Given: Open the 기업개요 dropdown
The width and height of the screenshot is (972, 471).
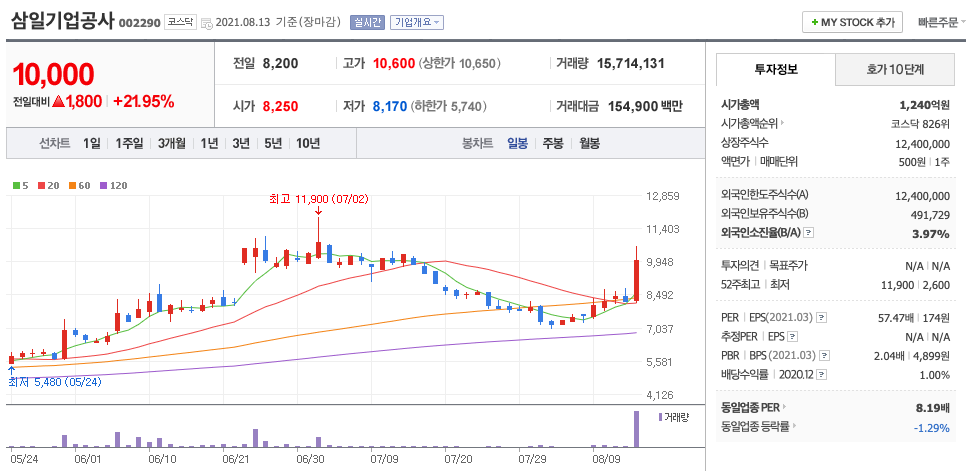Looking at the screenshot, I should point(417,23).
